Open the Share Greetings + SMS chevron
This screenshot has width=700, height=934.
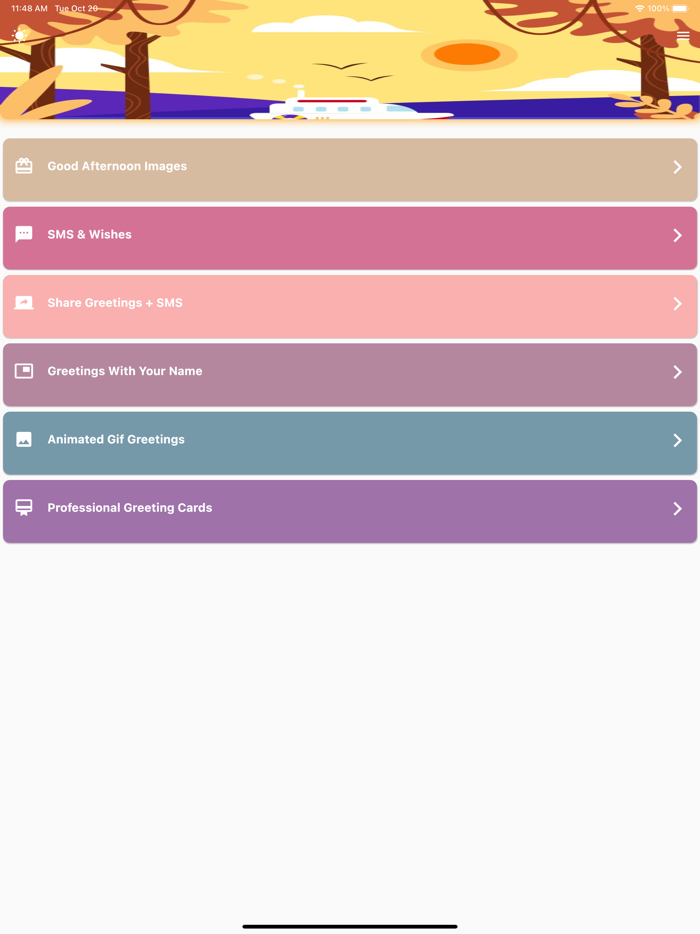click(x=676, y=303)
